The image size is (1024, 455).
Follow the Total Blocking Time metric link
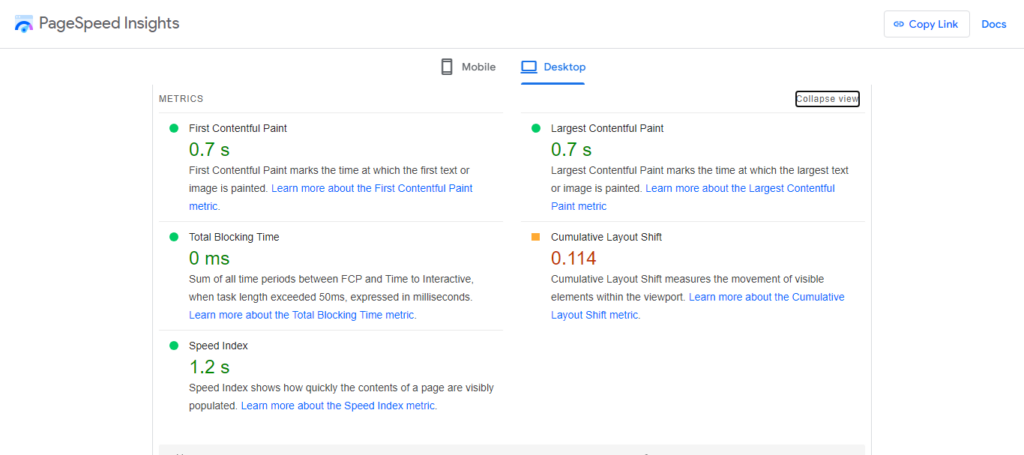[302, 315]
